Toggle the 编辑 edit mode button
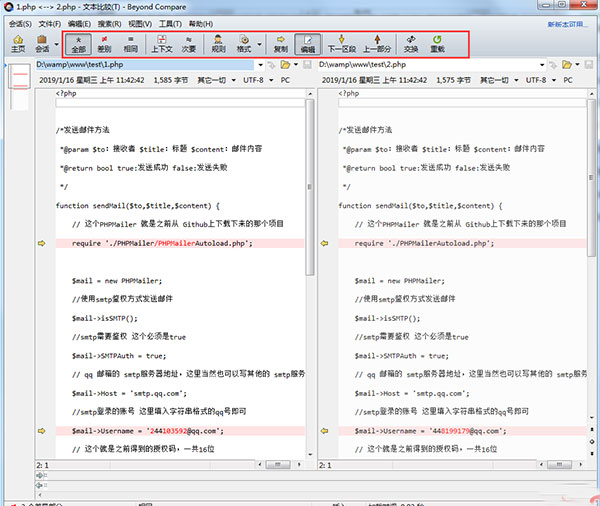 pyautogui.click(x=308, y=44)
